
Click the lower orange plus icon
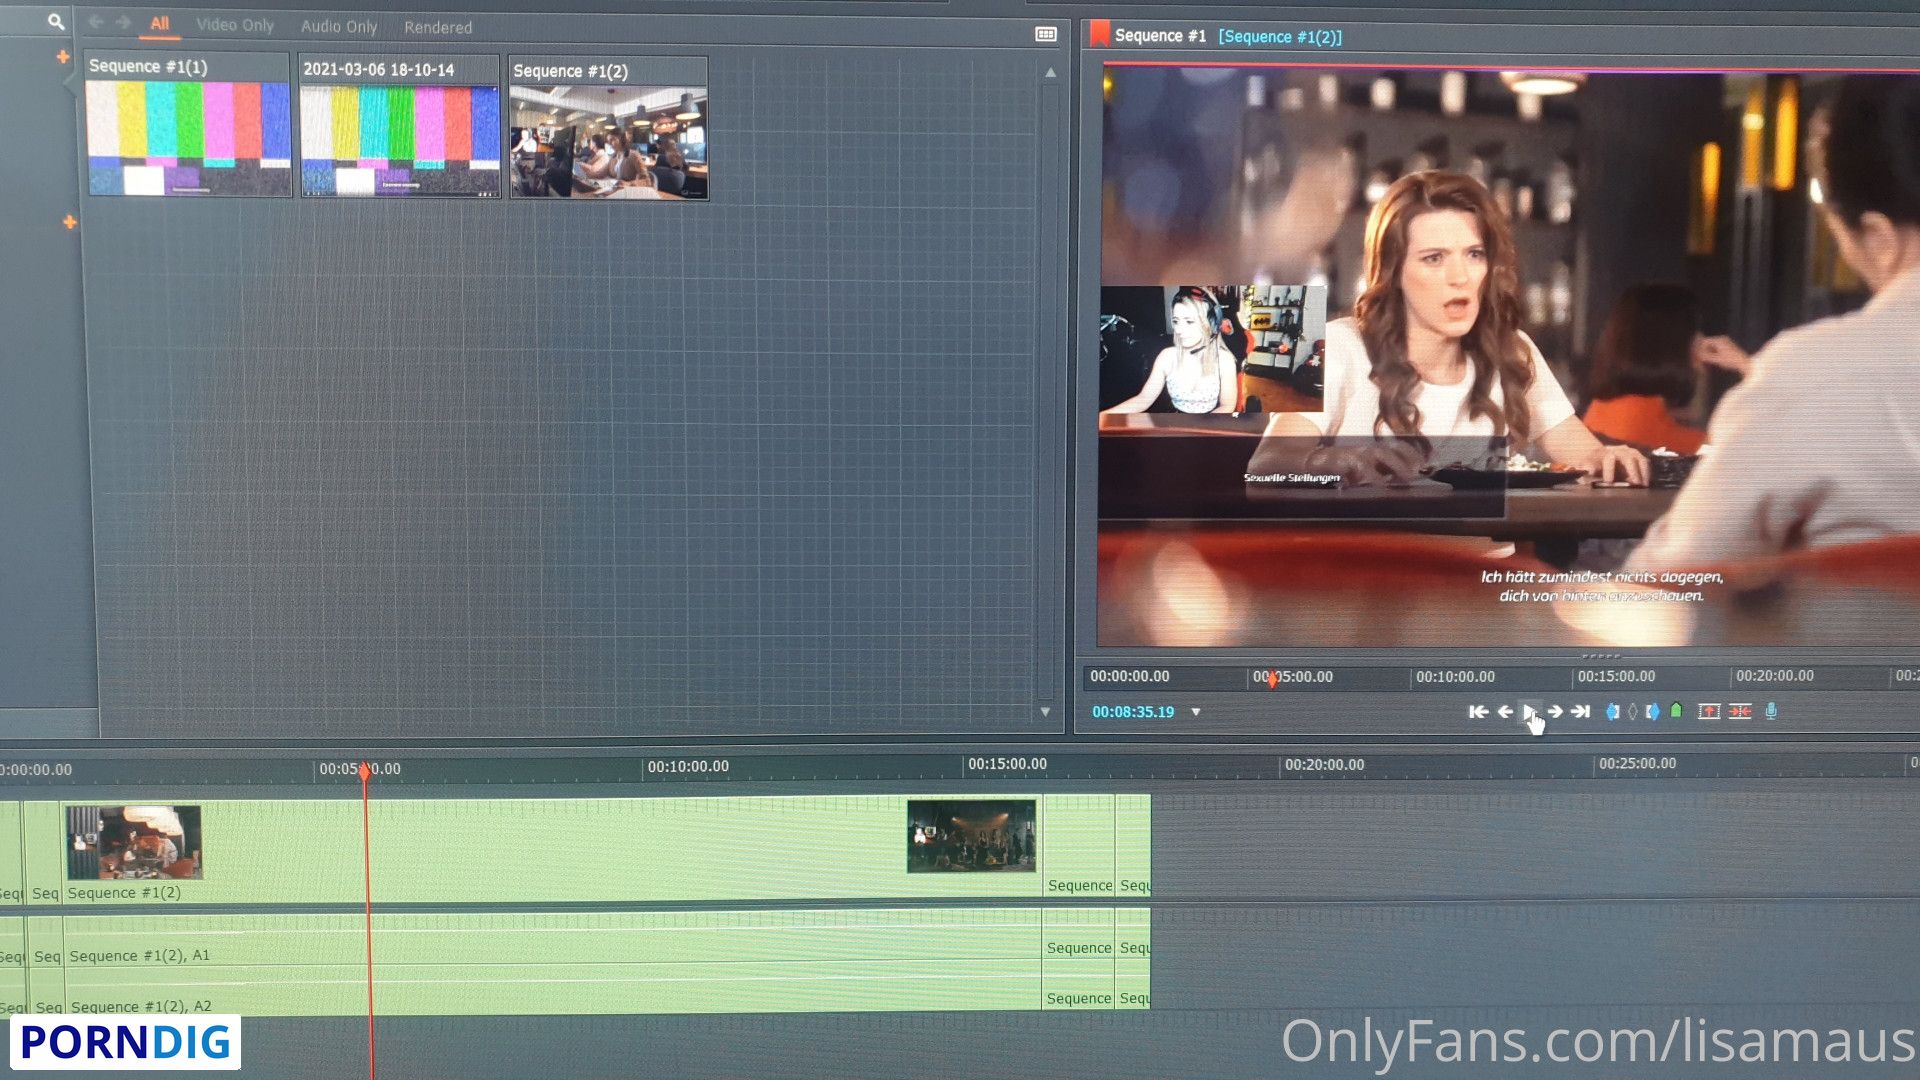[69, 222]
